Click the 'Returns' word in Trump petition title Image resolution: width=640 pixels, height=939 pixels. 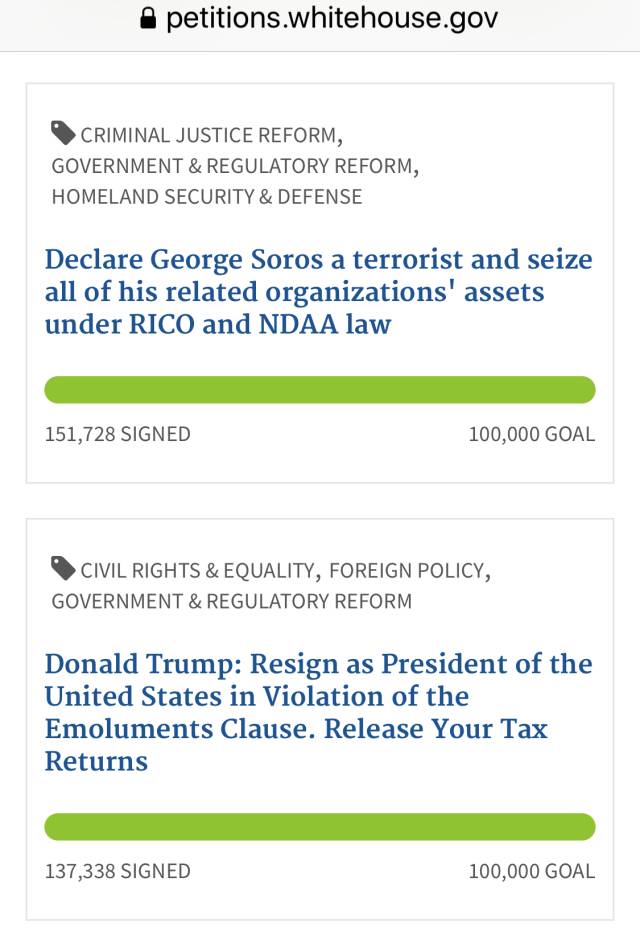click(x=96, y=762)
